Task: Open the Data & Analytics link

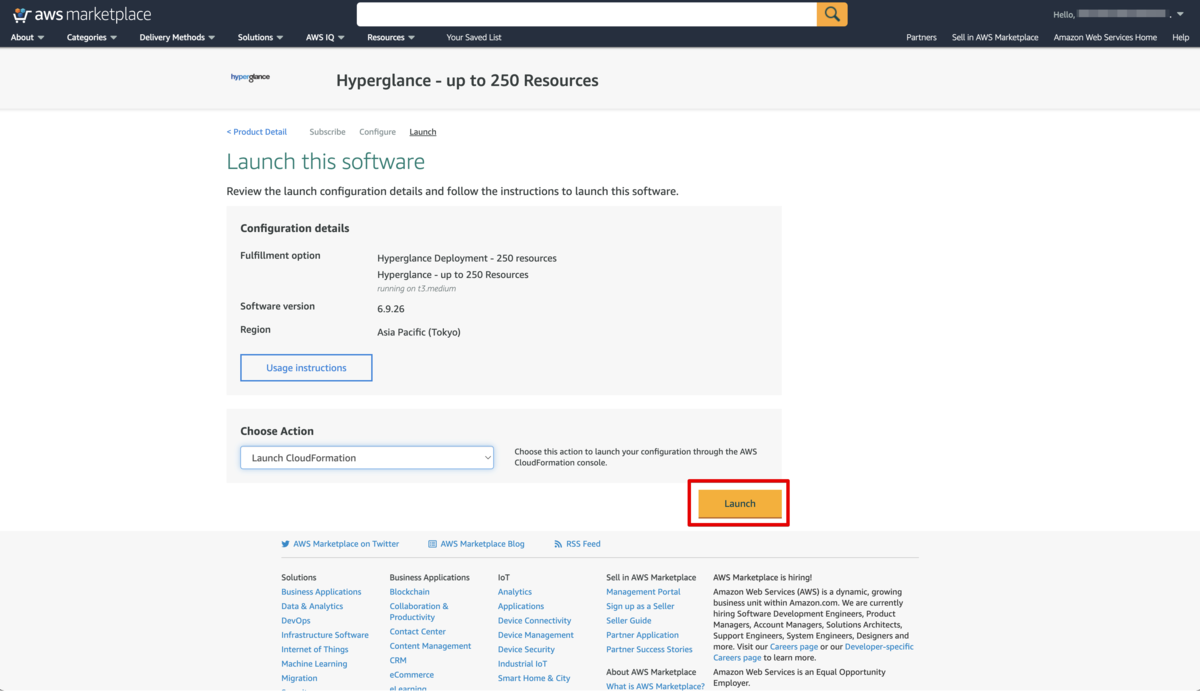Action: 312,606
